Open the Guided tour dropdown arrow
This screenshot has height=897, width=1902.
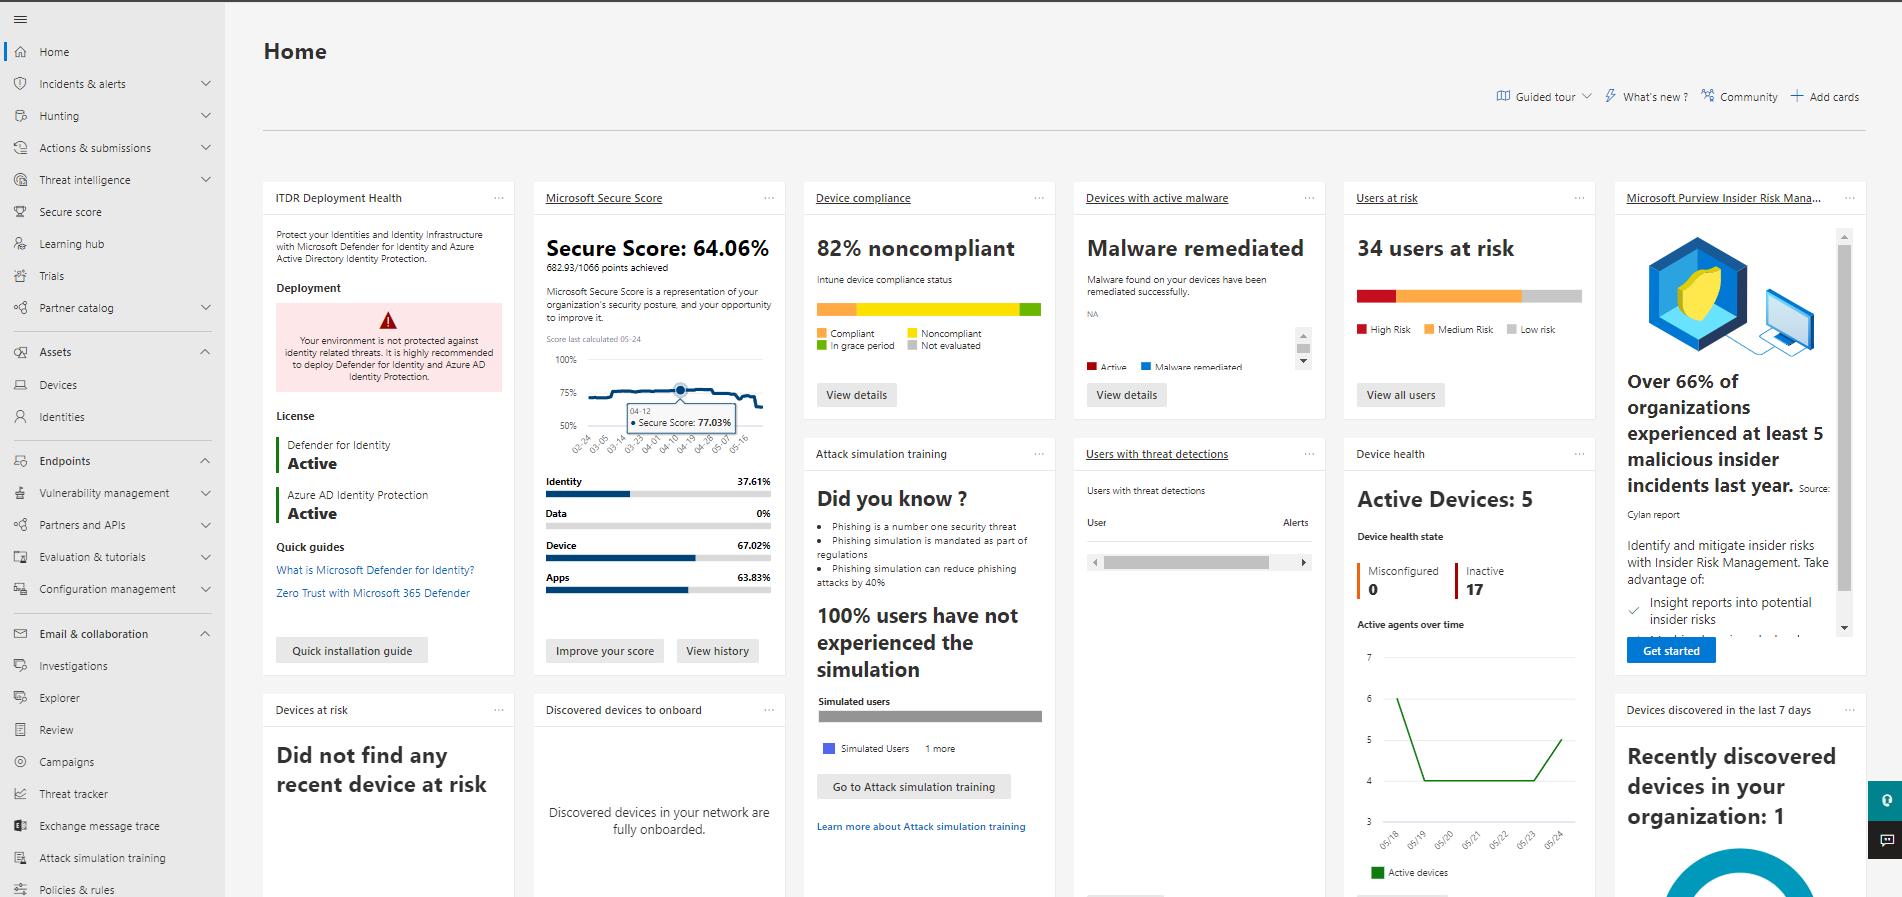[x=1587, y=97]
